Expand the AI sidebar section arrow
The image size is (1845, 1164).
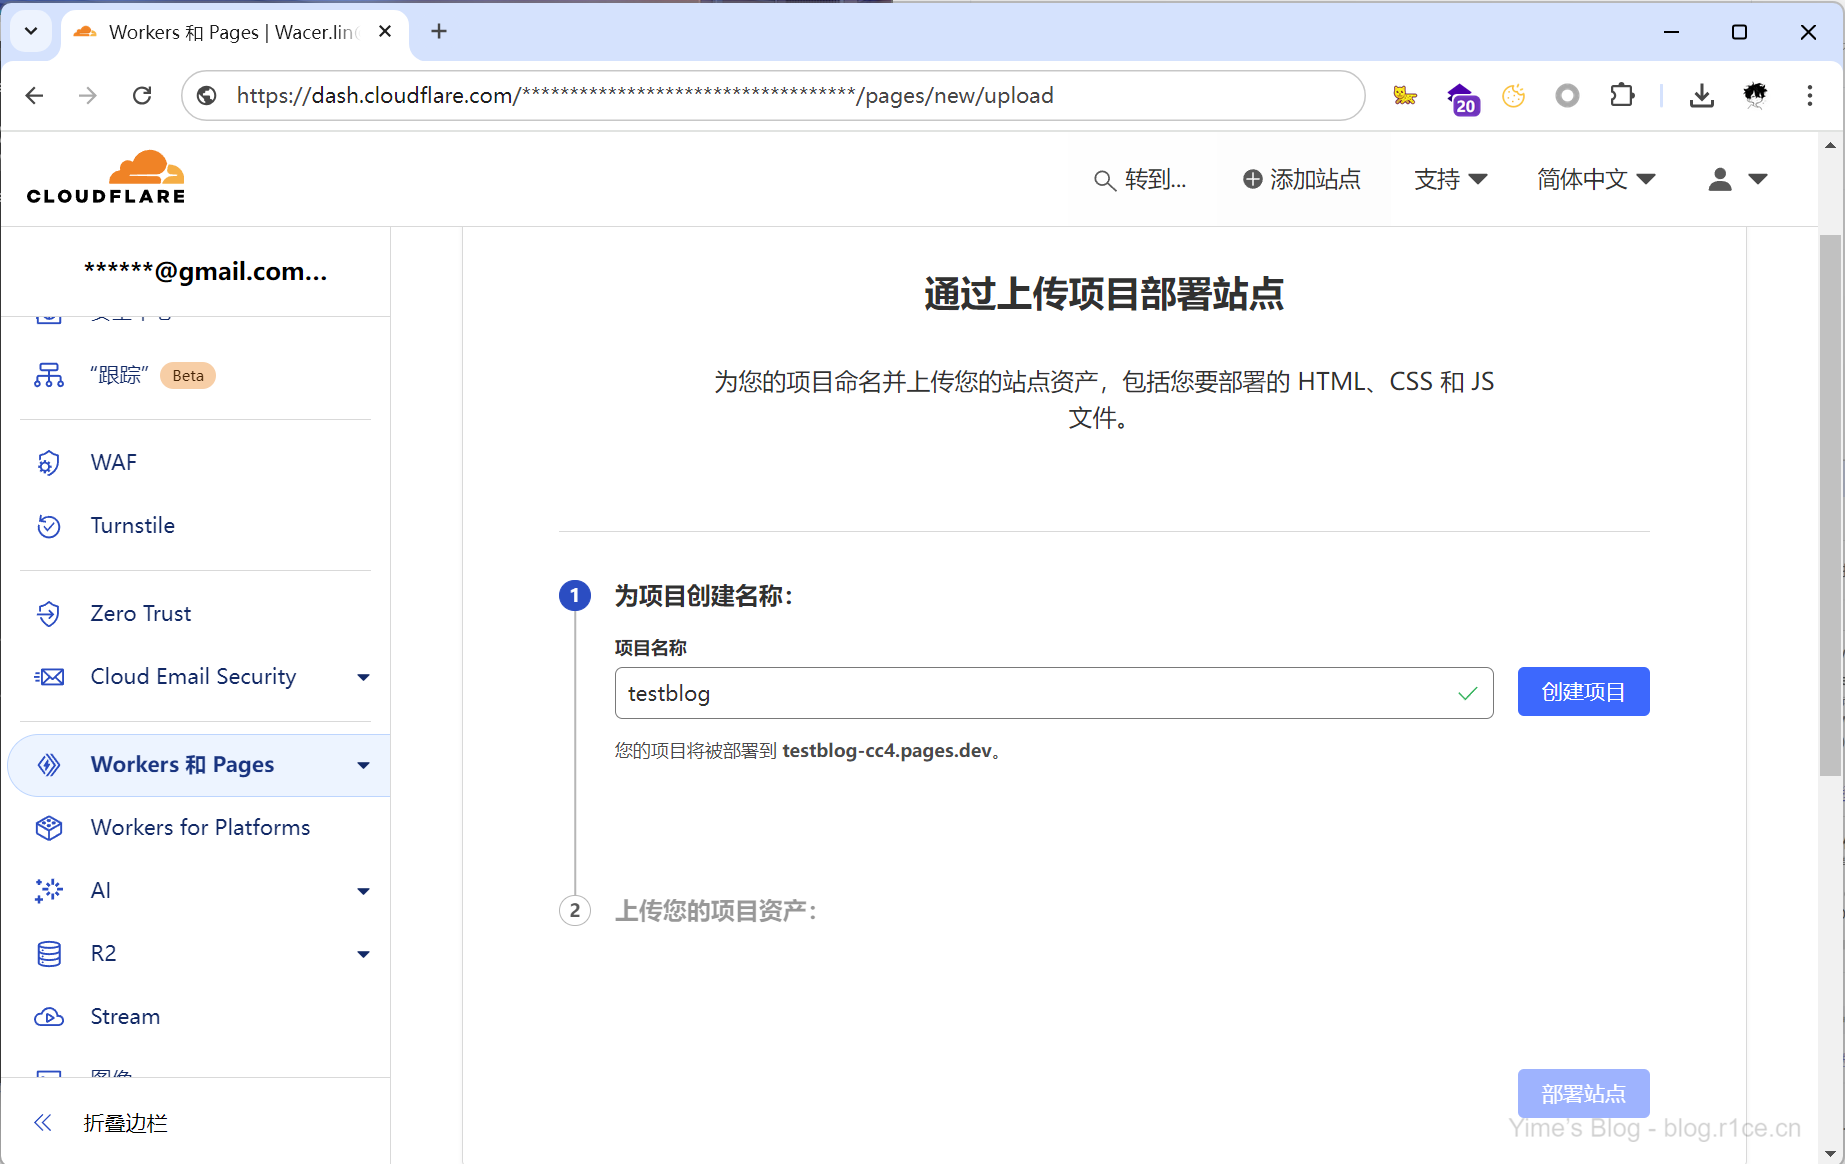point(363,891)
